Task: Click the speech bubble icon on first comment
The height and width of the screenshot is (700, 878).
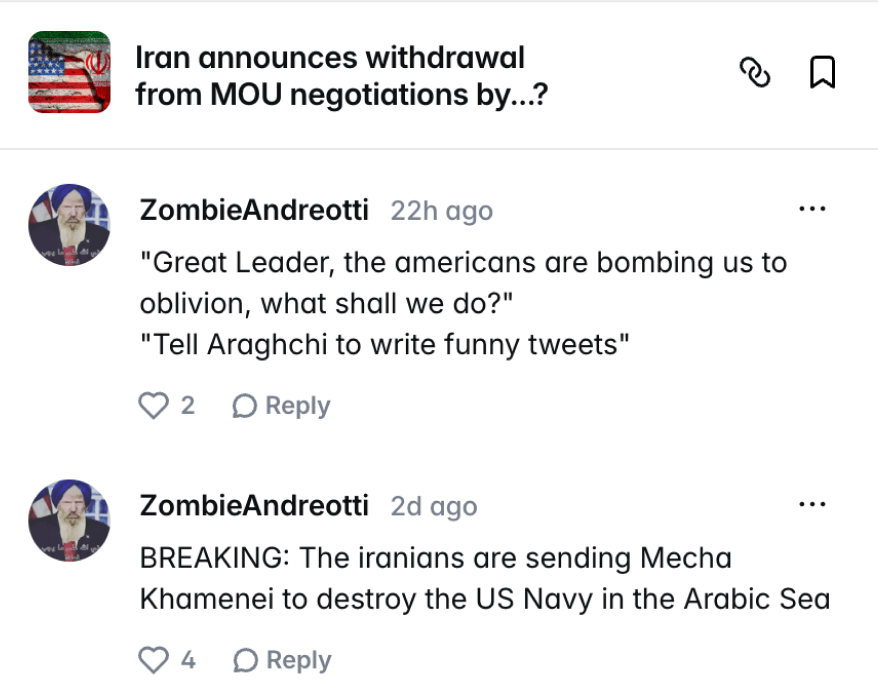Action: pos(245,406)
